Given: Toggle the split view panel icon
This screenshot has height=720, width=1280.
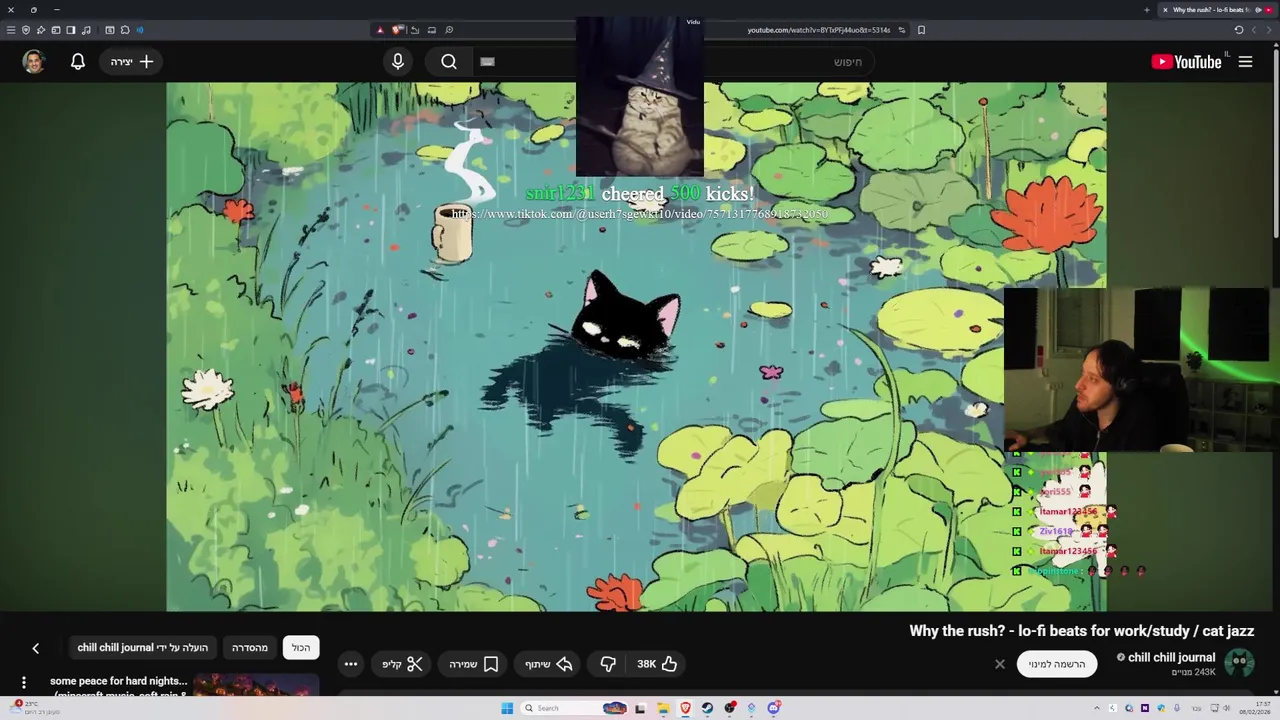Looking at the screenshot, I should [71, 30].
